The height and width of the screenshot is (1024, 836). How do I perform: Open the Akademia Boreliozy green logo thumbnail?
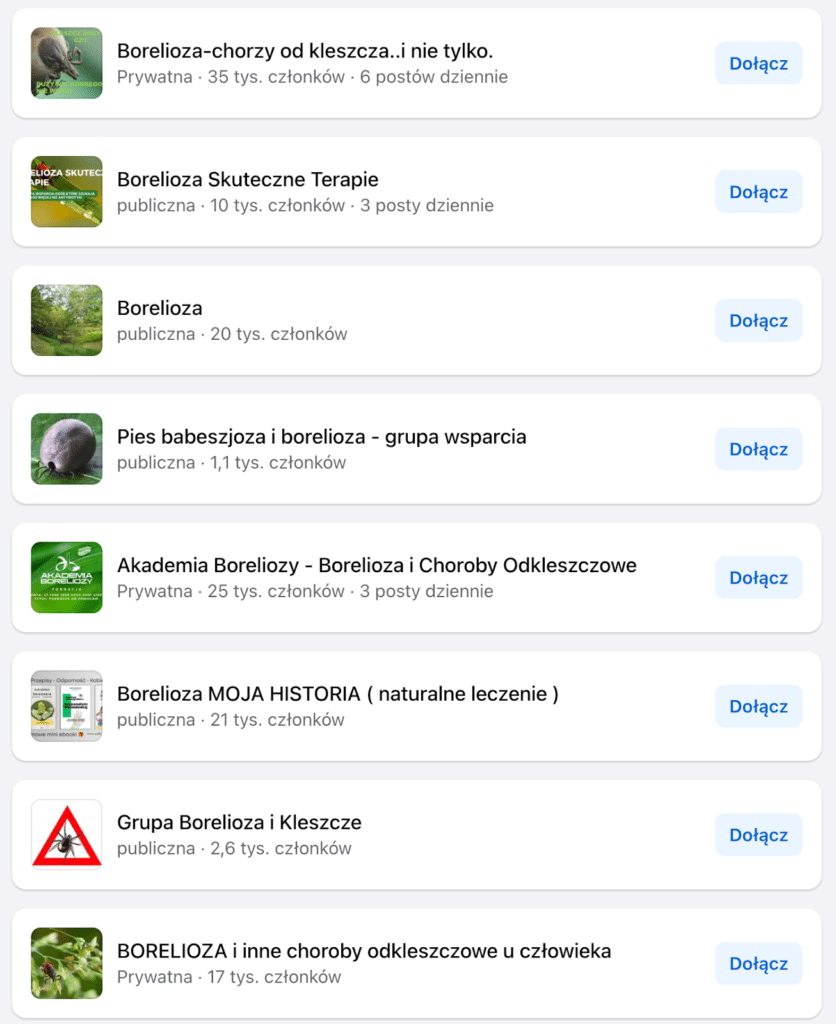[x=67, y=578]
